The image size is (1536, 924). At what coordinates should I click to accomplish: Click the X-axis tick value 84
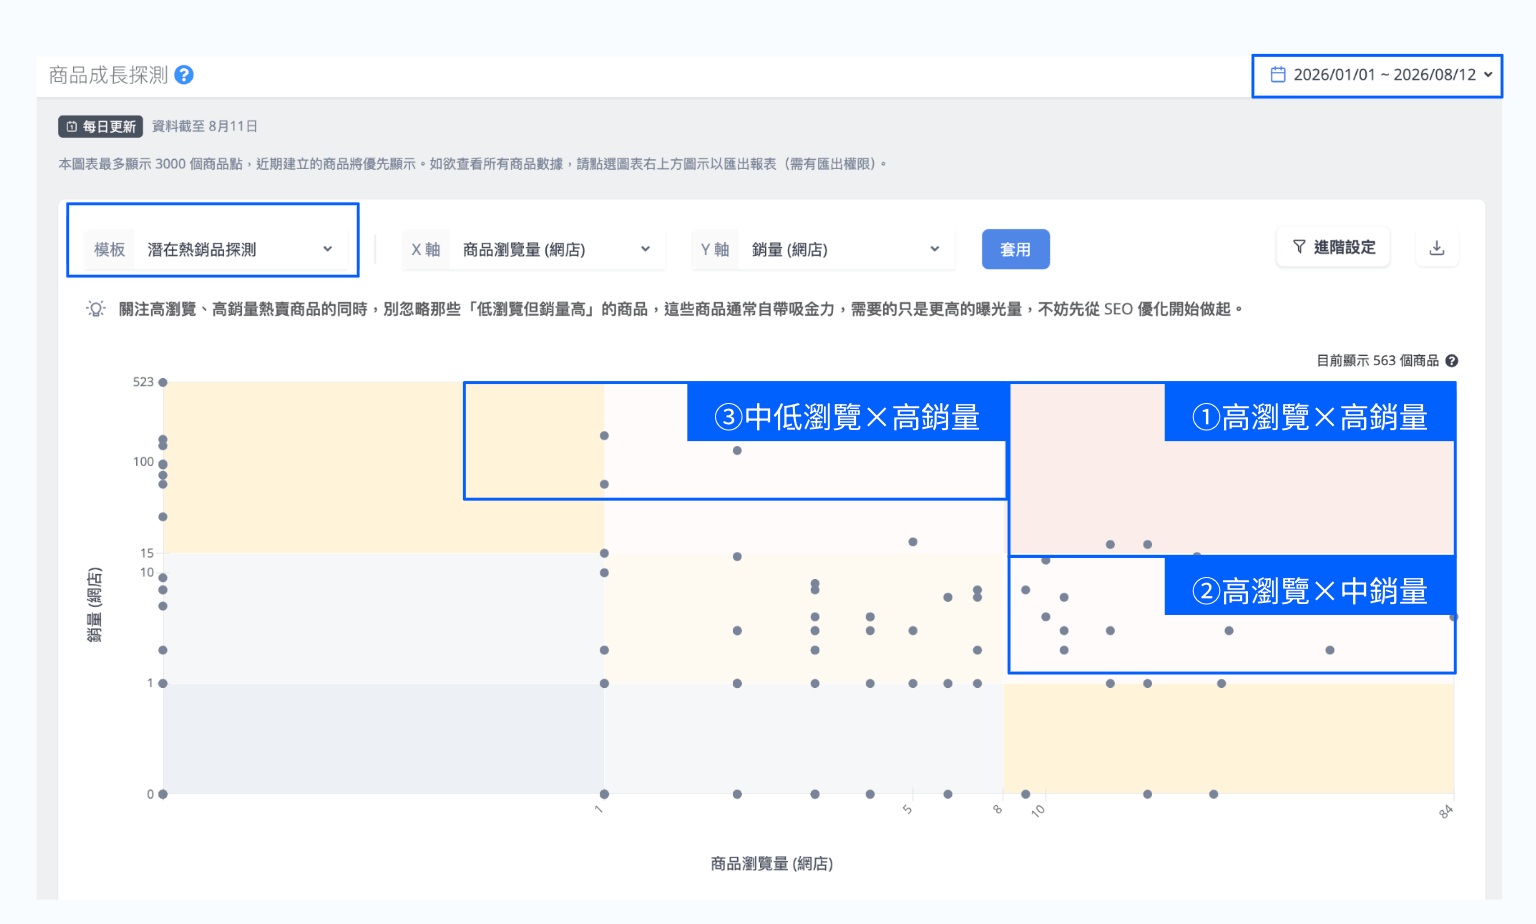tap(1445, 812)
